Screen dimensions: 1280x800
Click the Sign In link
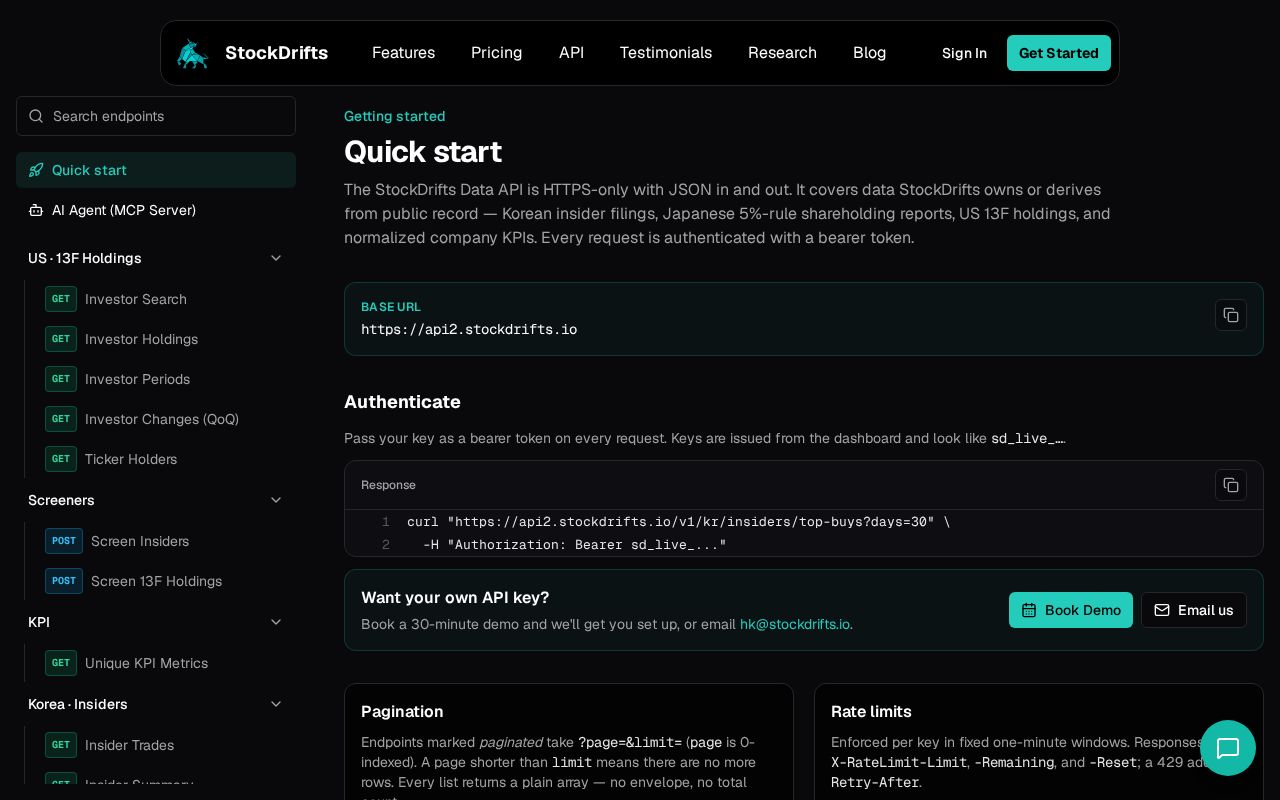tap(964, 53)
